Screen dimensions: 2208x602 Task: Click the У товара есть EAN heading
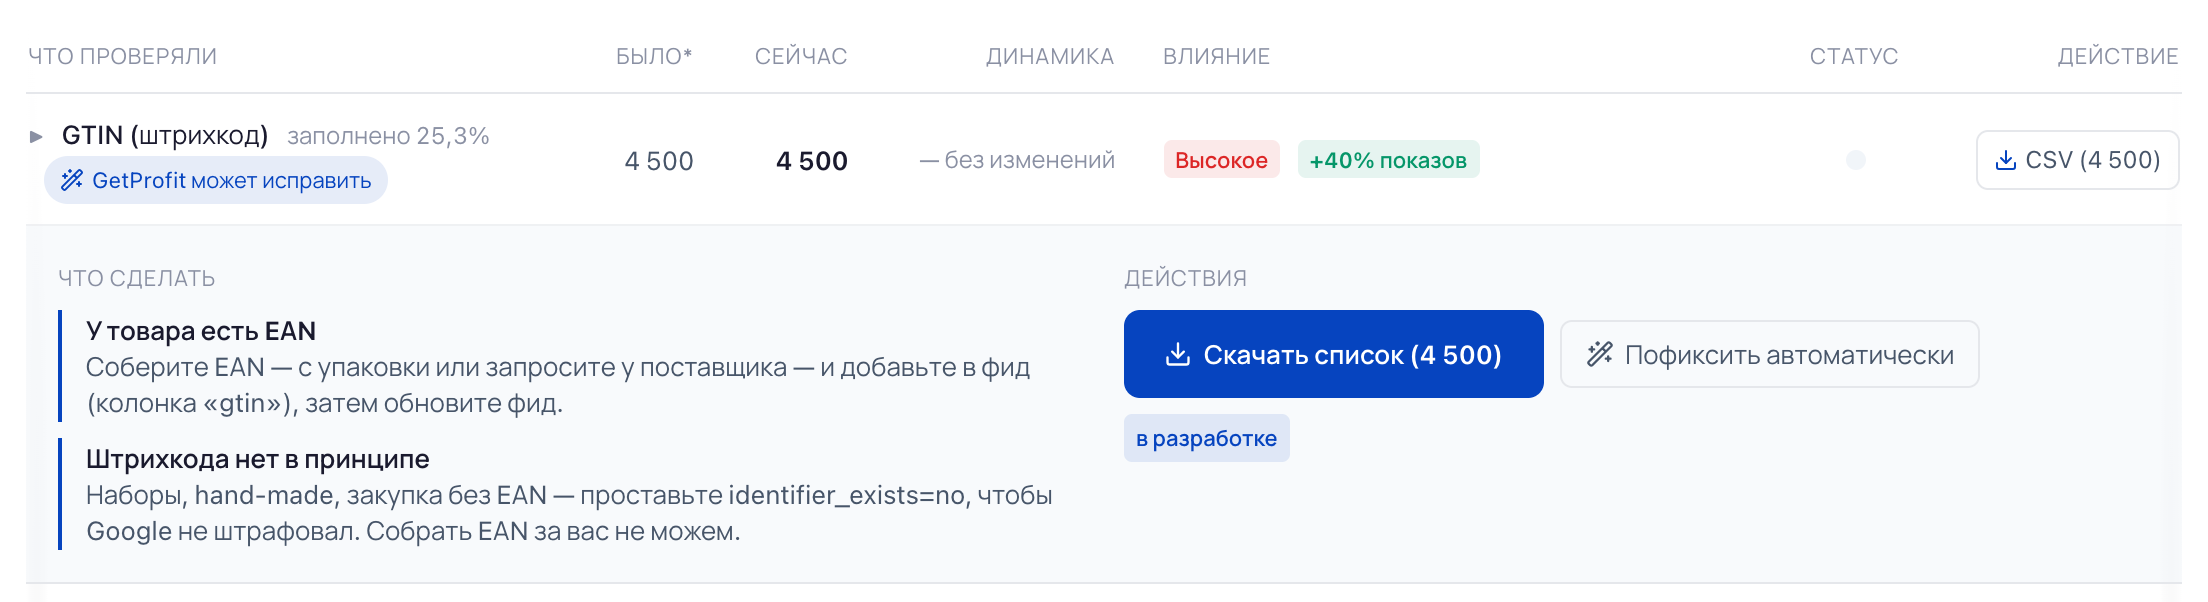point(201,331)
